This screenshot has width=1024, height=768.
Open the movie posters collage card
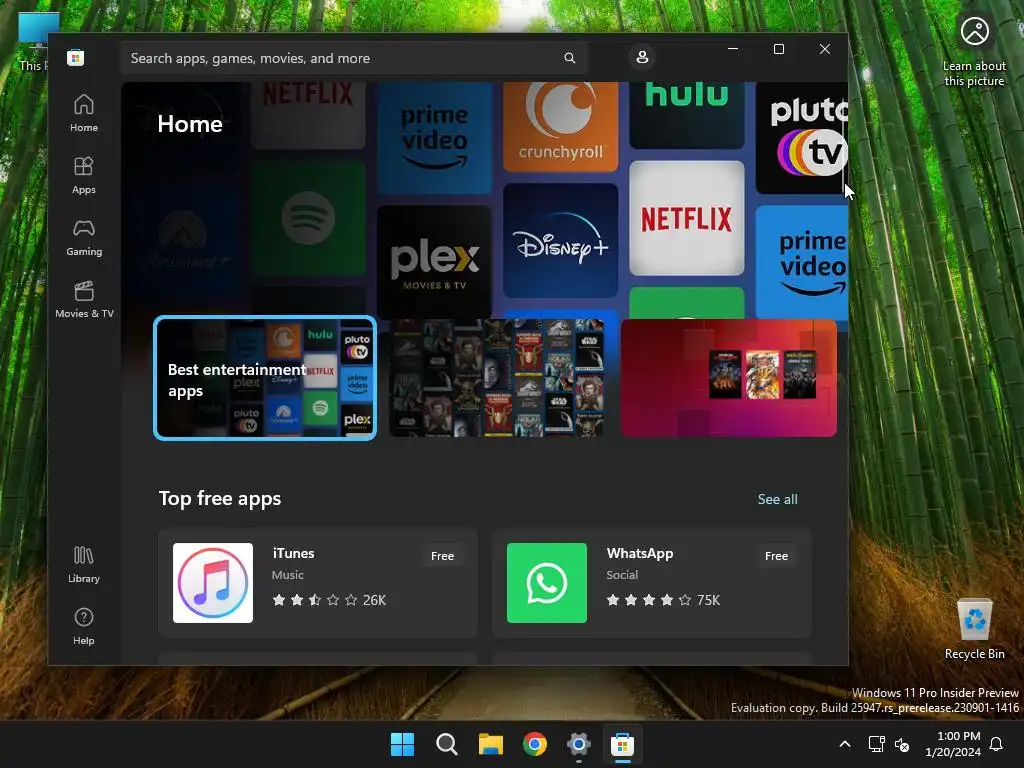tap(497, 378)
